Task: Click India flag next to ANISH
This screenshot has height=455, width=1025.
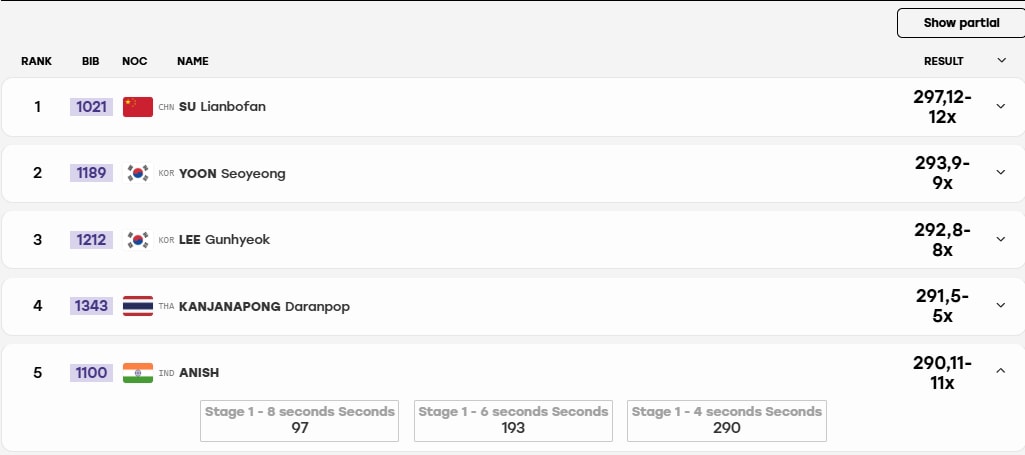Action: [138, 373]
